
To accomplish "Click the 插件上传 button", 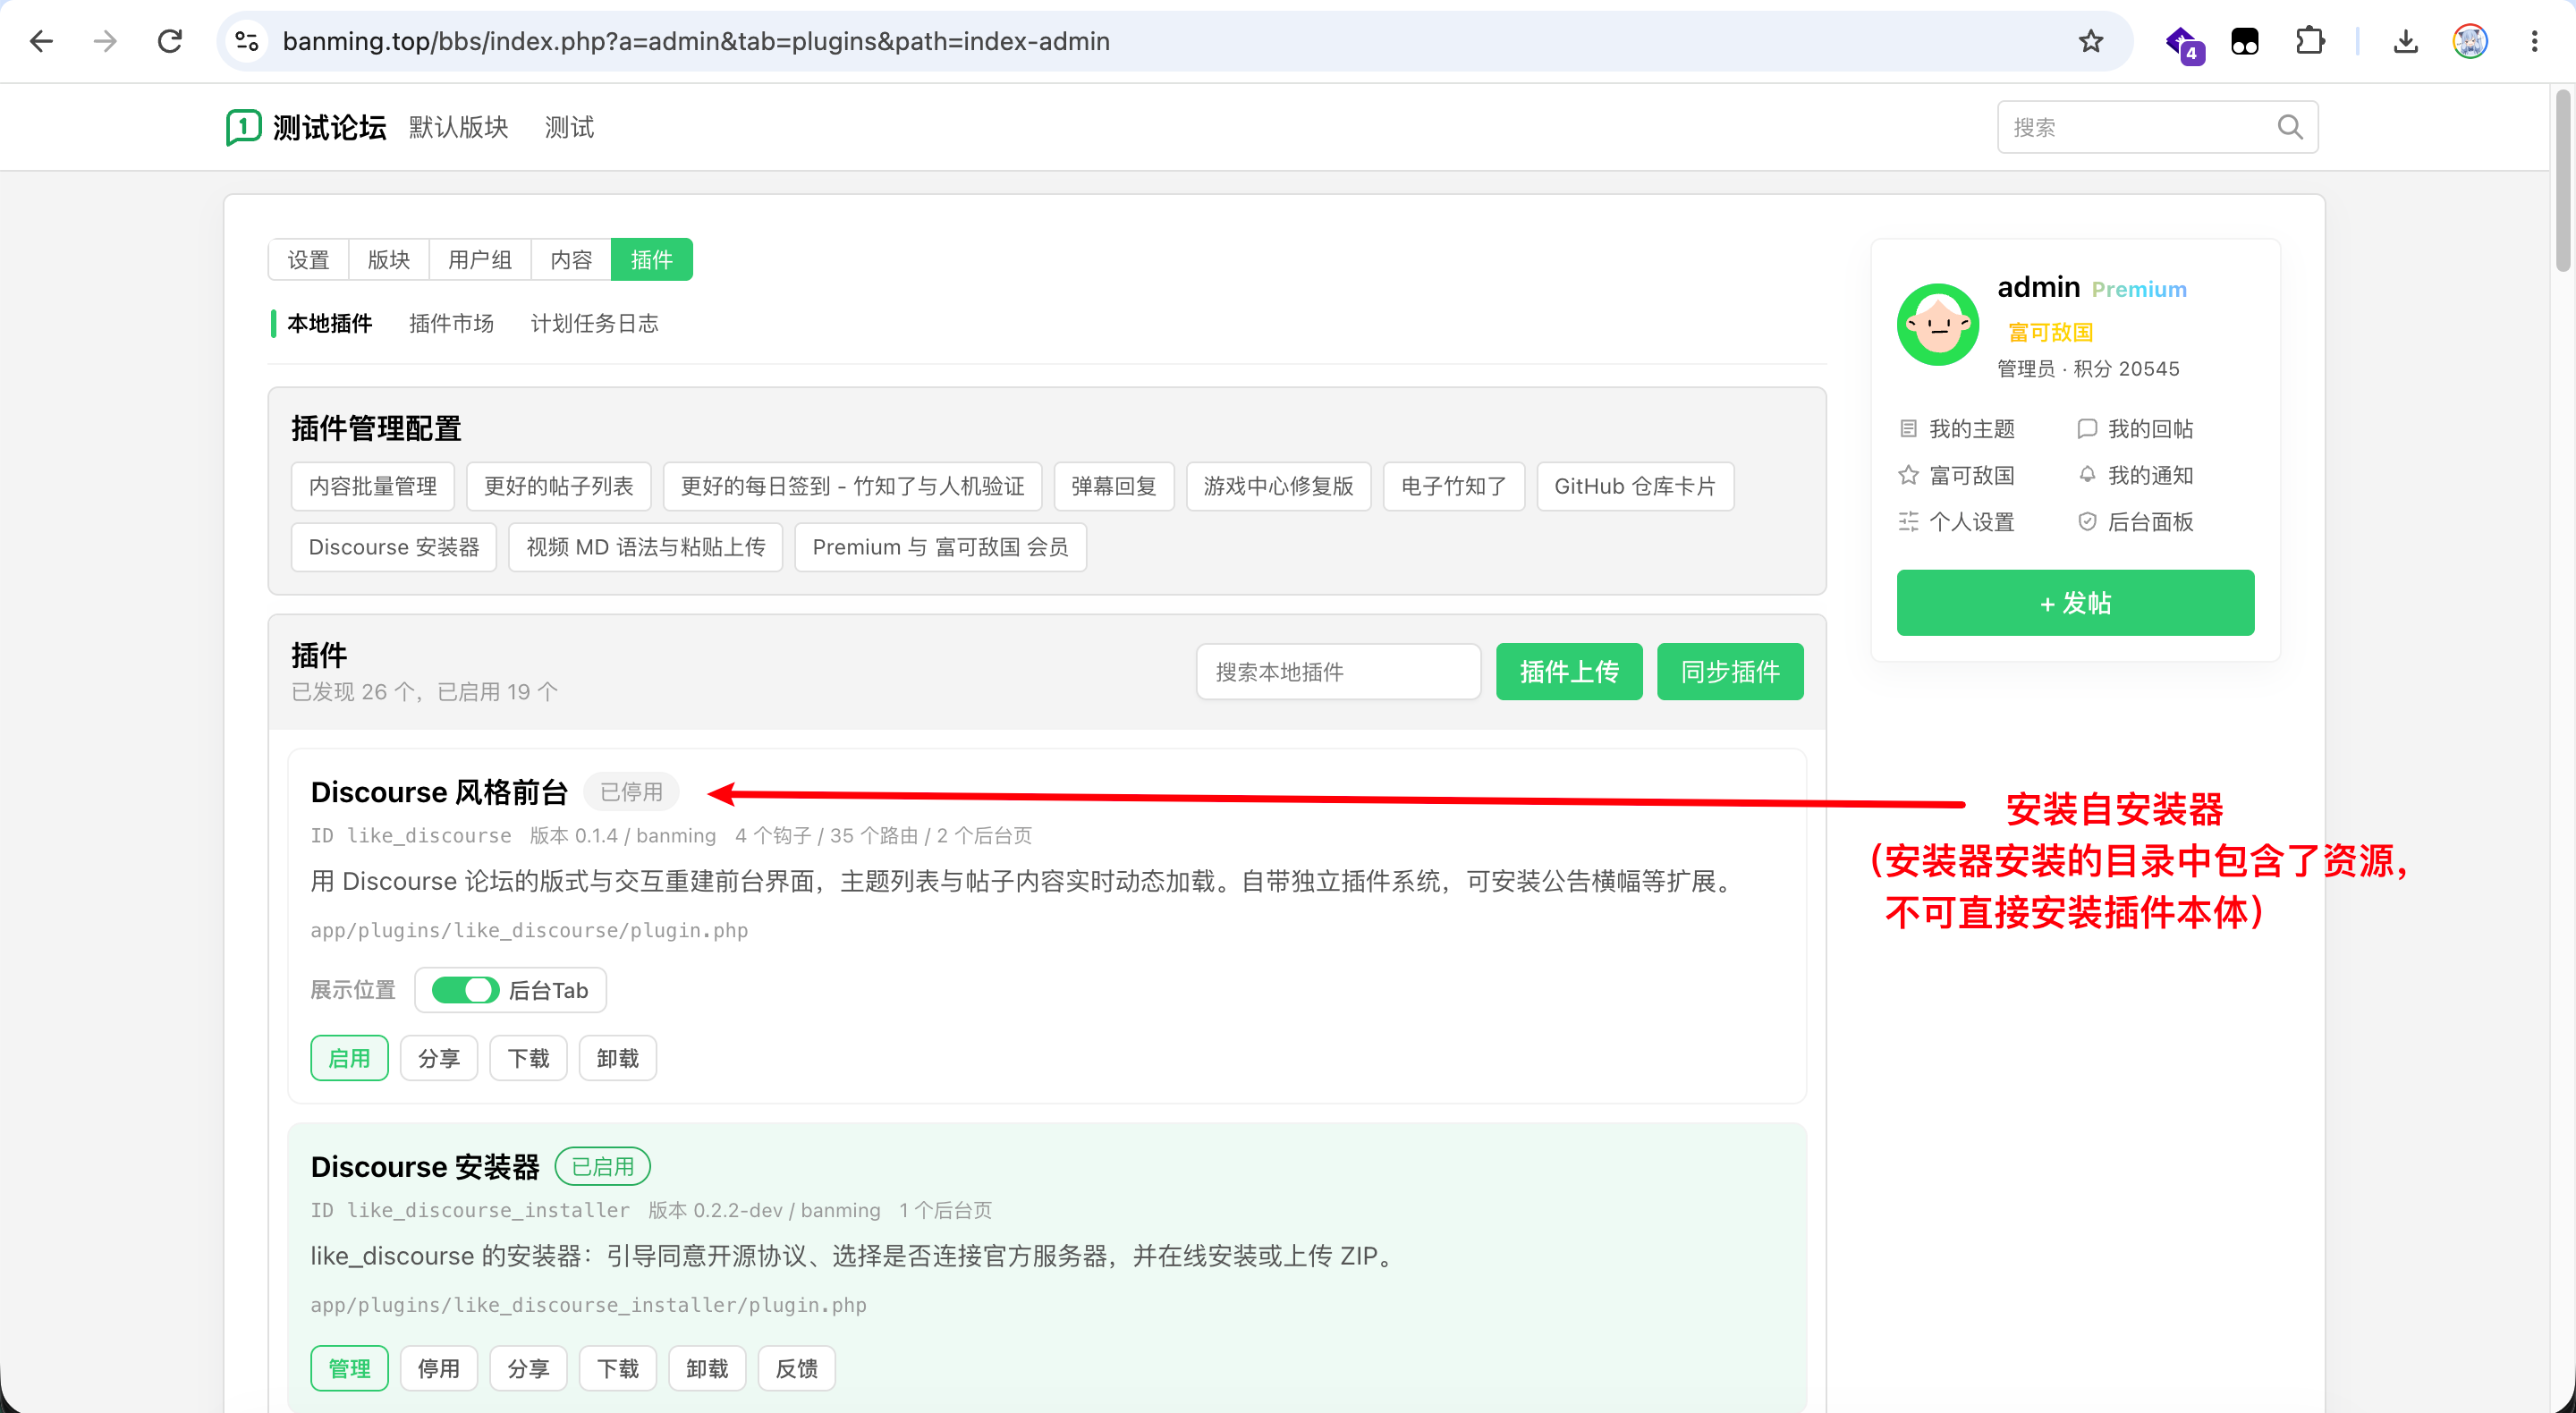I will 1569,671.
